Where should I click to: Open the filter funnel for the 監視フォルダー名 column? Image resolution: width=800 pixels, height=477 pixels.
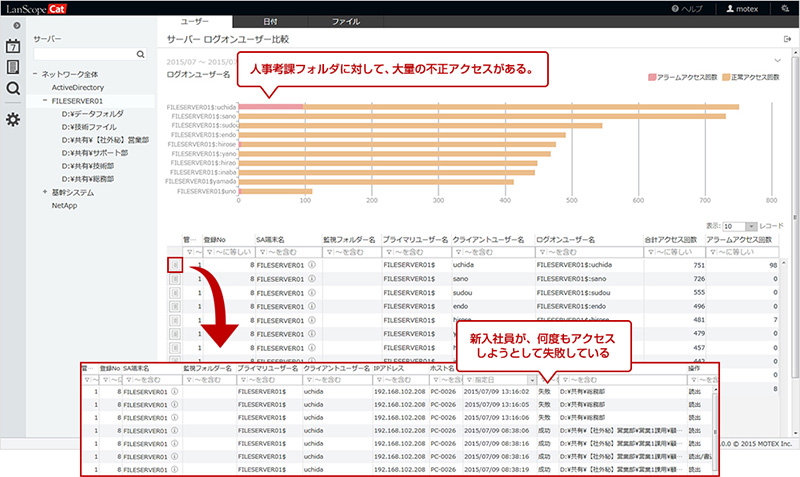(330, 252)
